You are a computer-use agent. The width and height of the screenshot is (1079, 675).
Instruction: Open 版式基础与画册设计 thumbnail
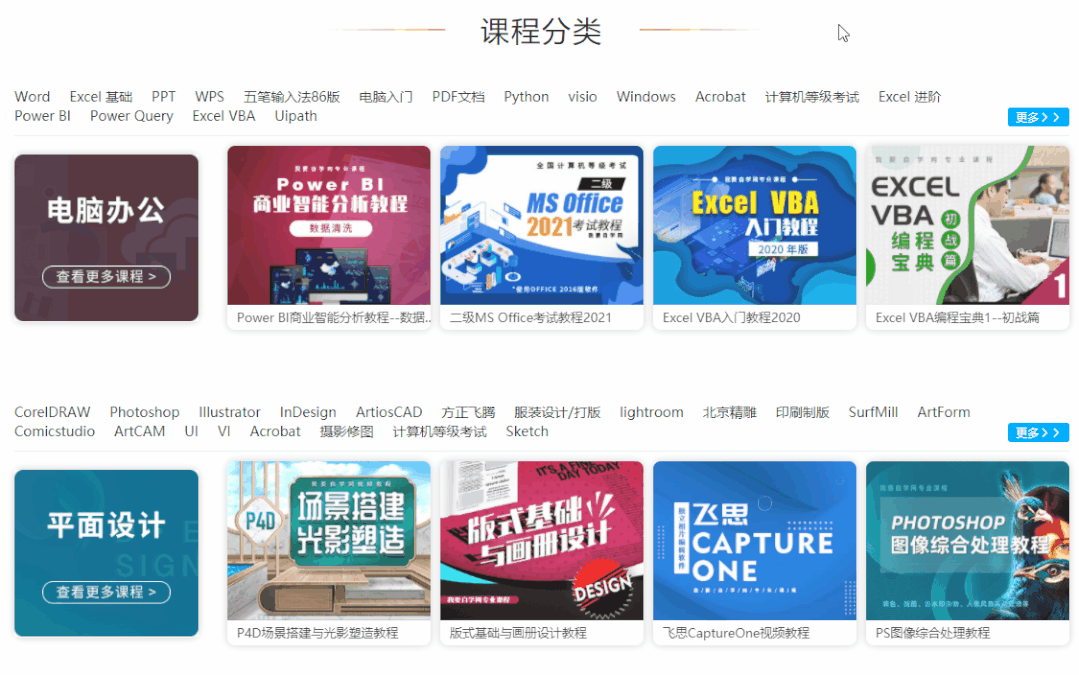click(542, 540)
